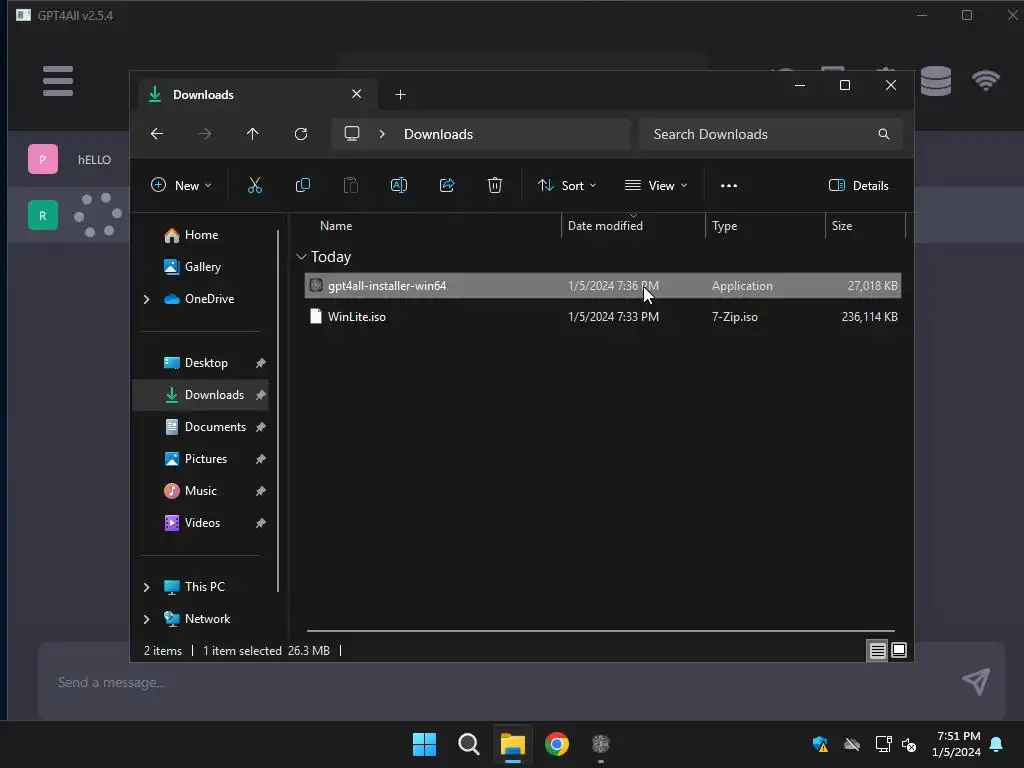This screenshot has height=768, width=1024.
Task: Toggle the Details pane
Action: click(858, 185)
